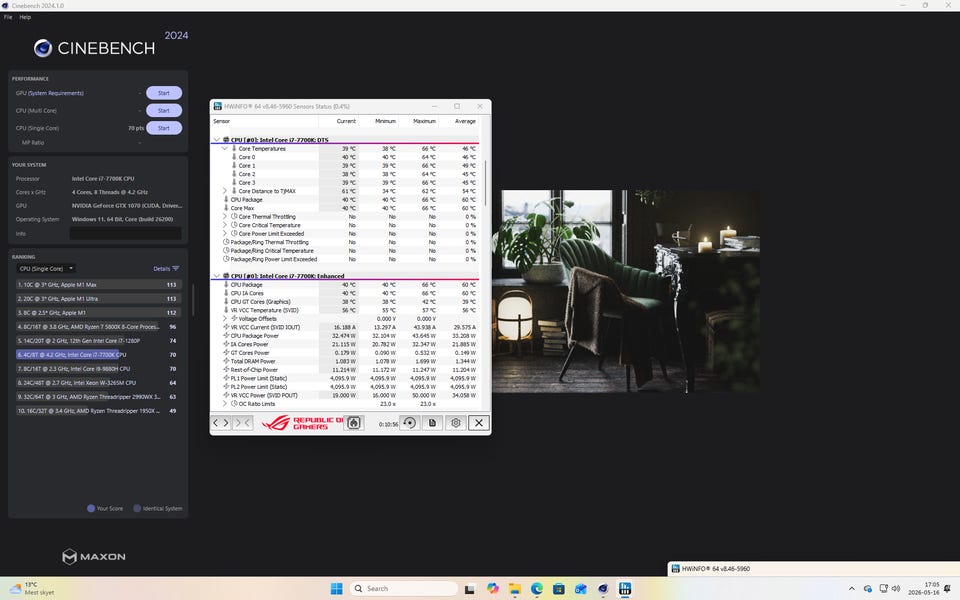960x600 pixels.
Task: Click the HWiNFO taskbar icon
Action: 624,588
